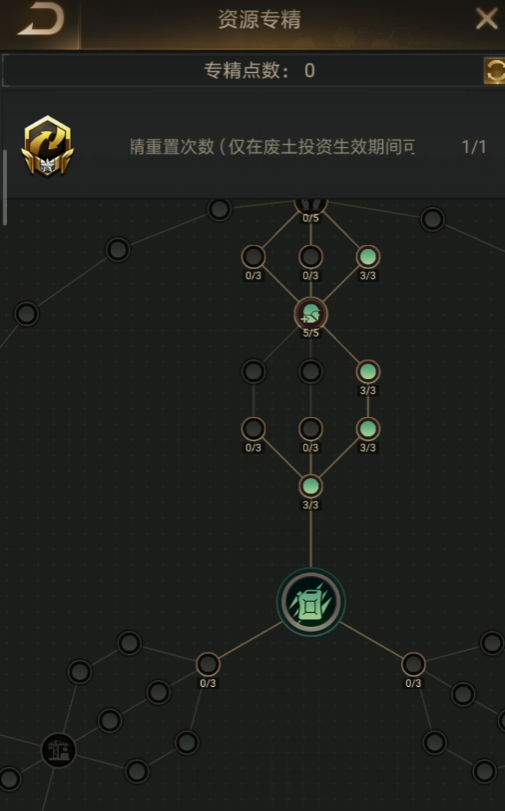Tap the warehouse building node
505x811 pixels.
click(58, 750)
